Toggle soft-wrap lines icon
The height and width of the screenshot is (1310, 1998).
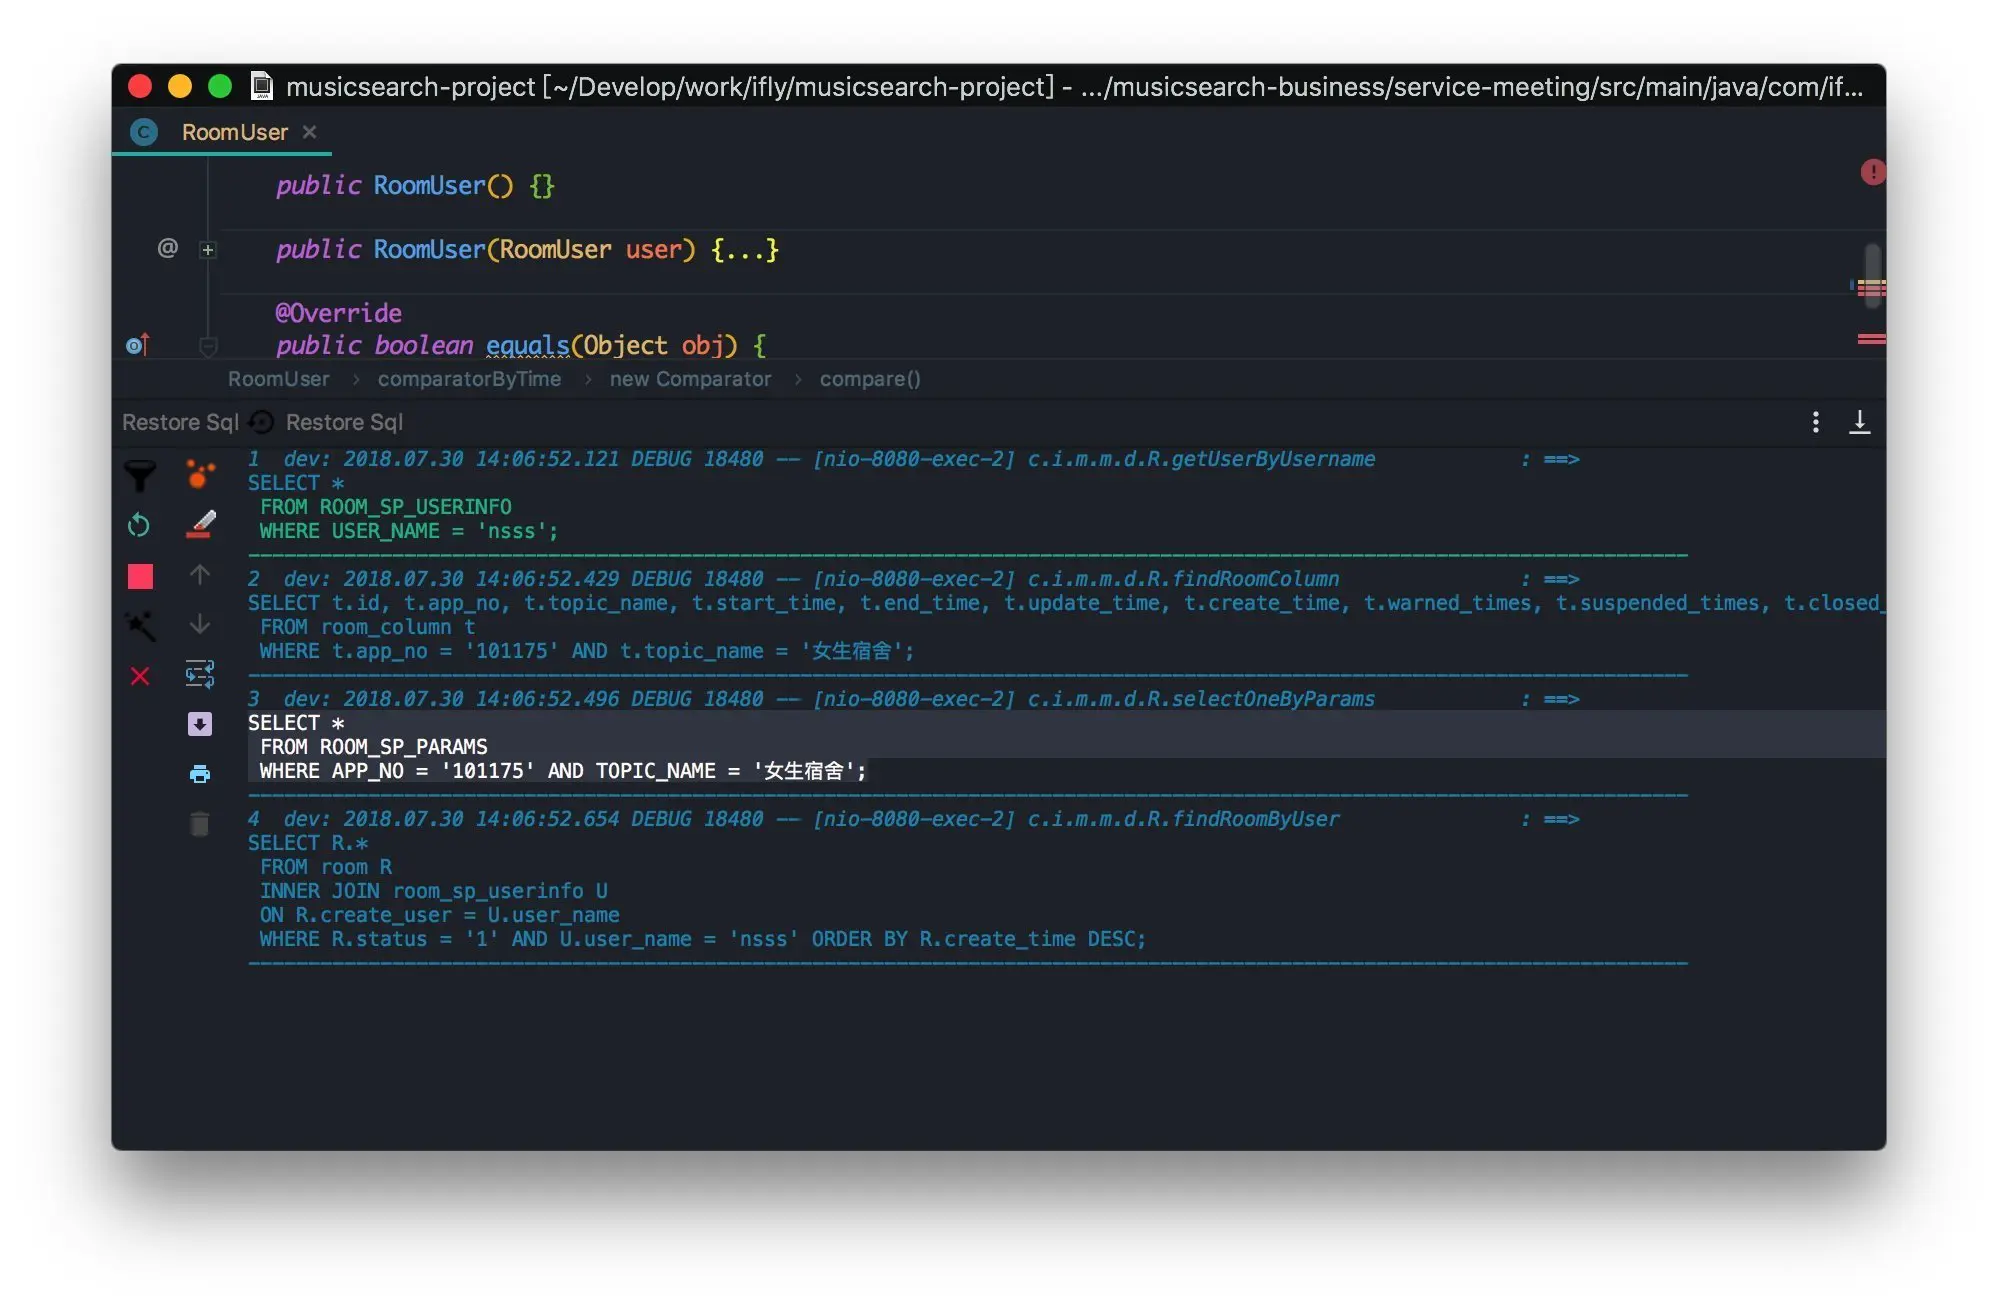[x=200, y=674]
